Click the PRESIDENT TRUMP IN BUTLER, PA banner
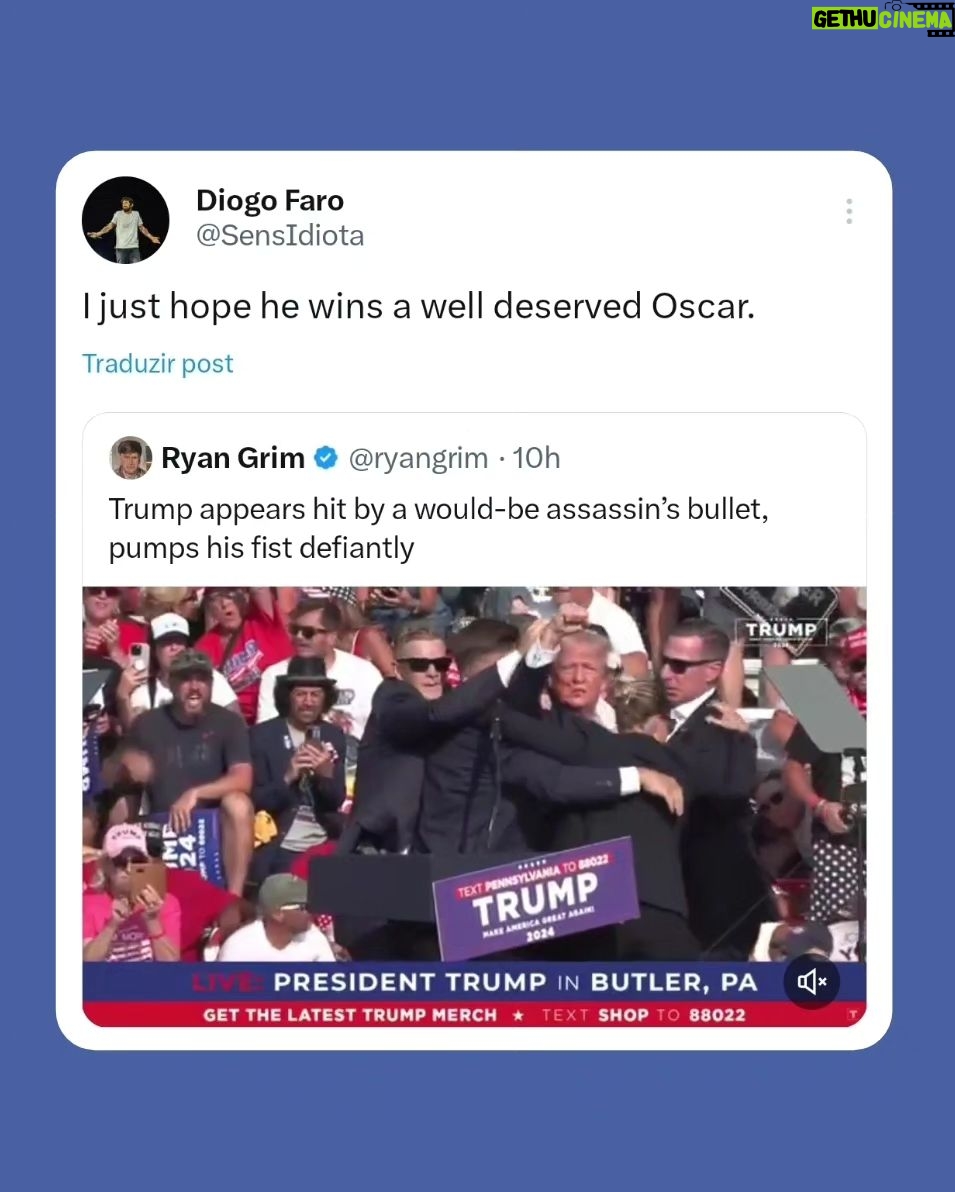Viewport: 955px width, 1192px height. [x=516, y=982]
